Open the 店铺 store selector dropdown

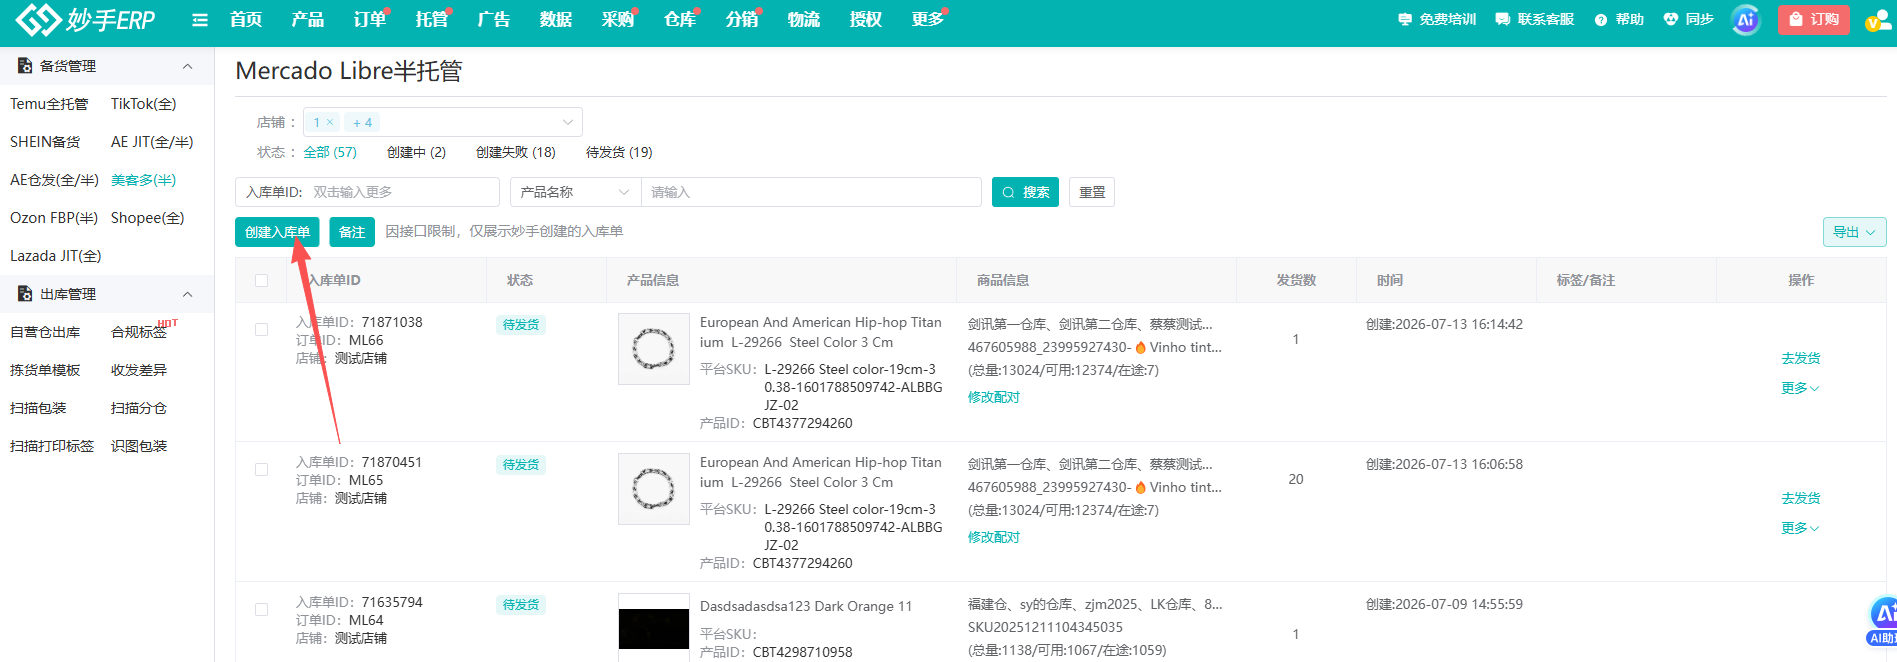tap(442, 122)
